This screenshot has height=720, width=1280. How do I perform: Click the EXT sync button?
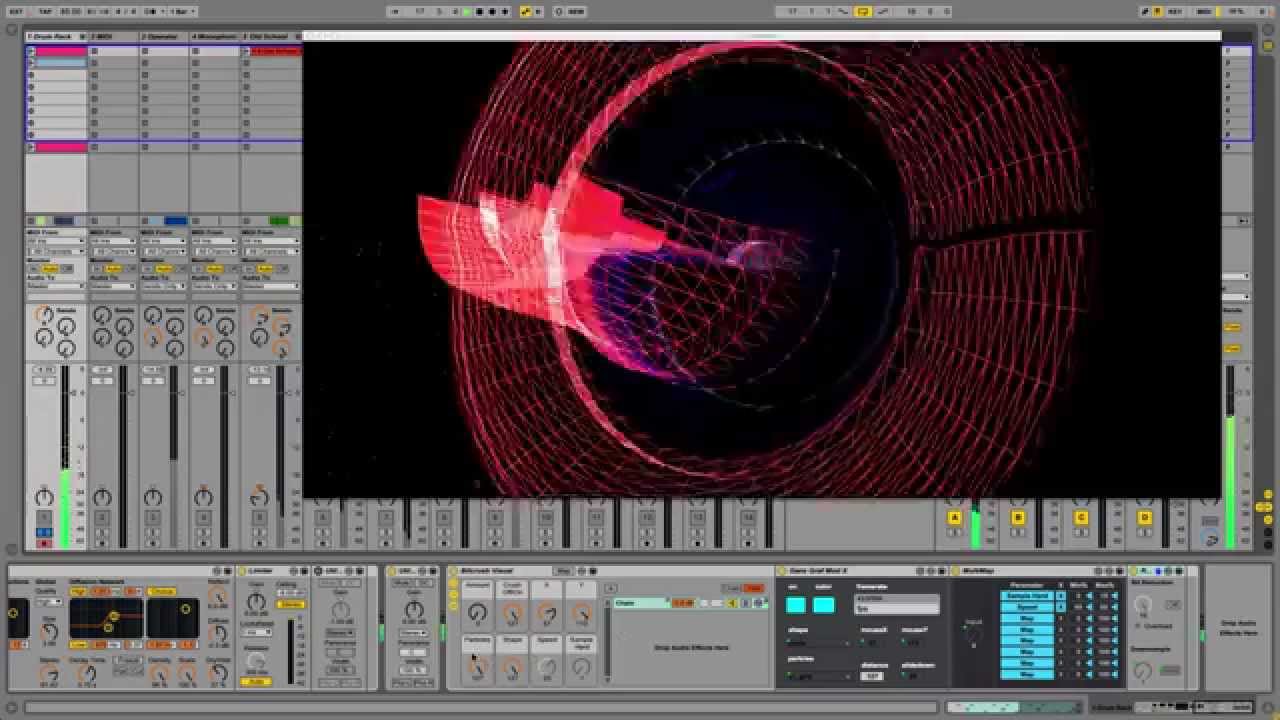(x=17, y=11)
